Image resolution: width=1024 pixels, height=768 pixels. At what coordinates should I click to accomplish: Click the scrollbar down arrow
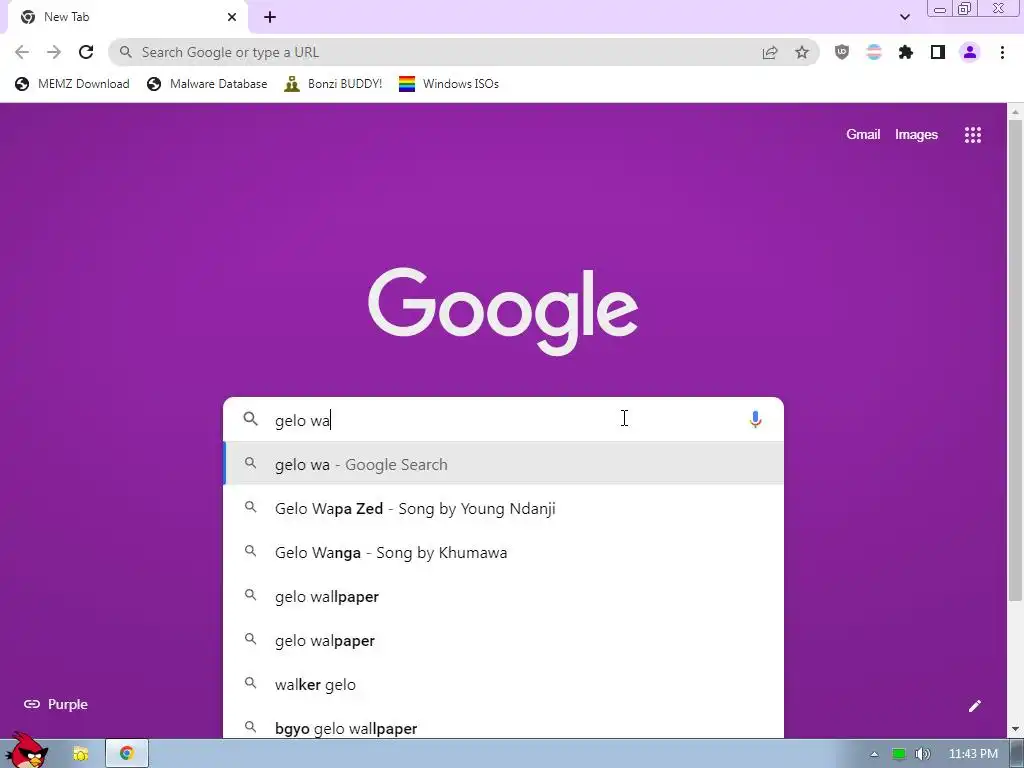(x=1015, y=729)
